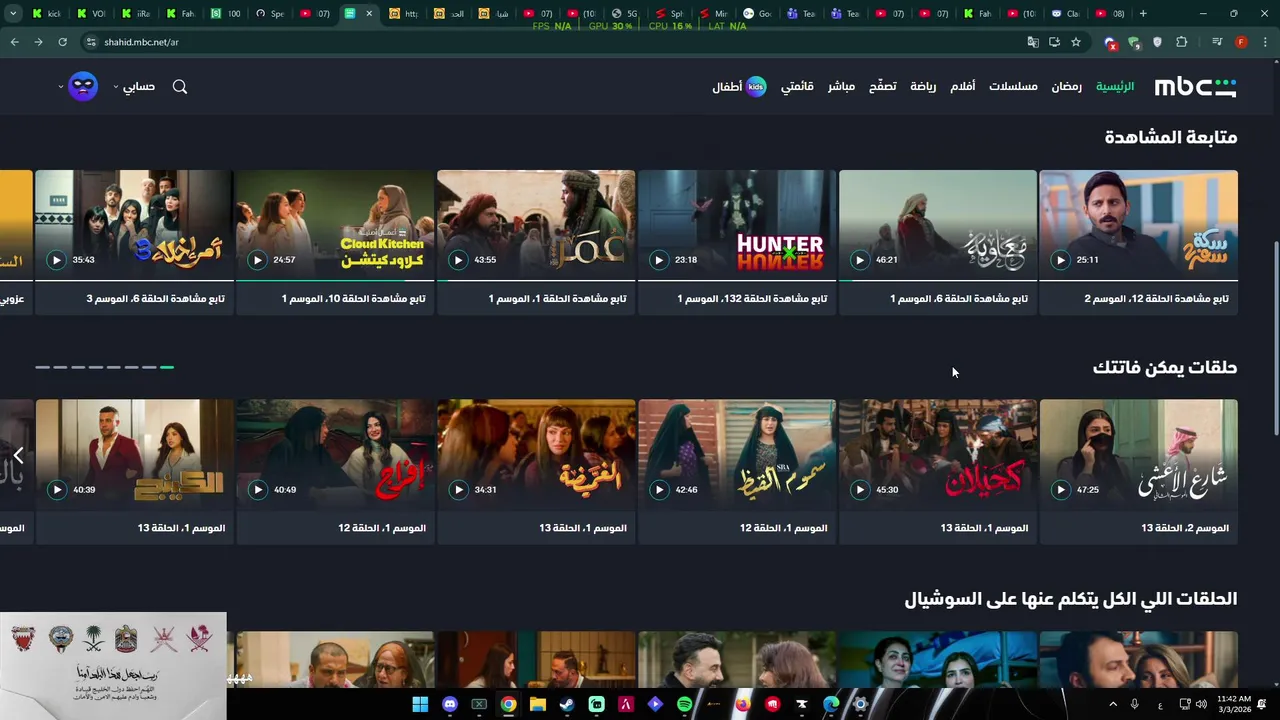Open the مسلسلات series menu

pos(1013,87)
